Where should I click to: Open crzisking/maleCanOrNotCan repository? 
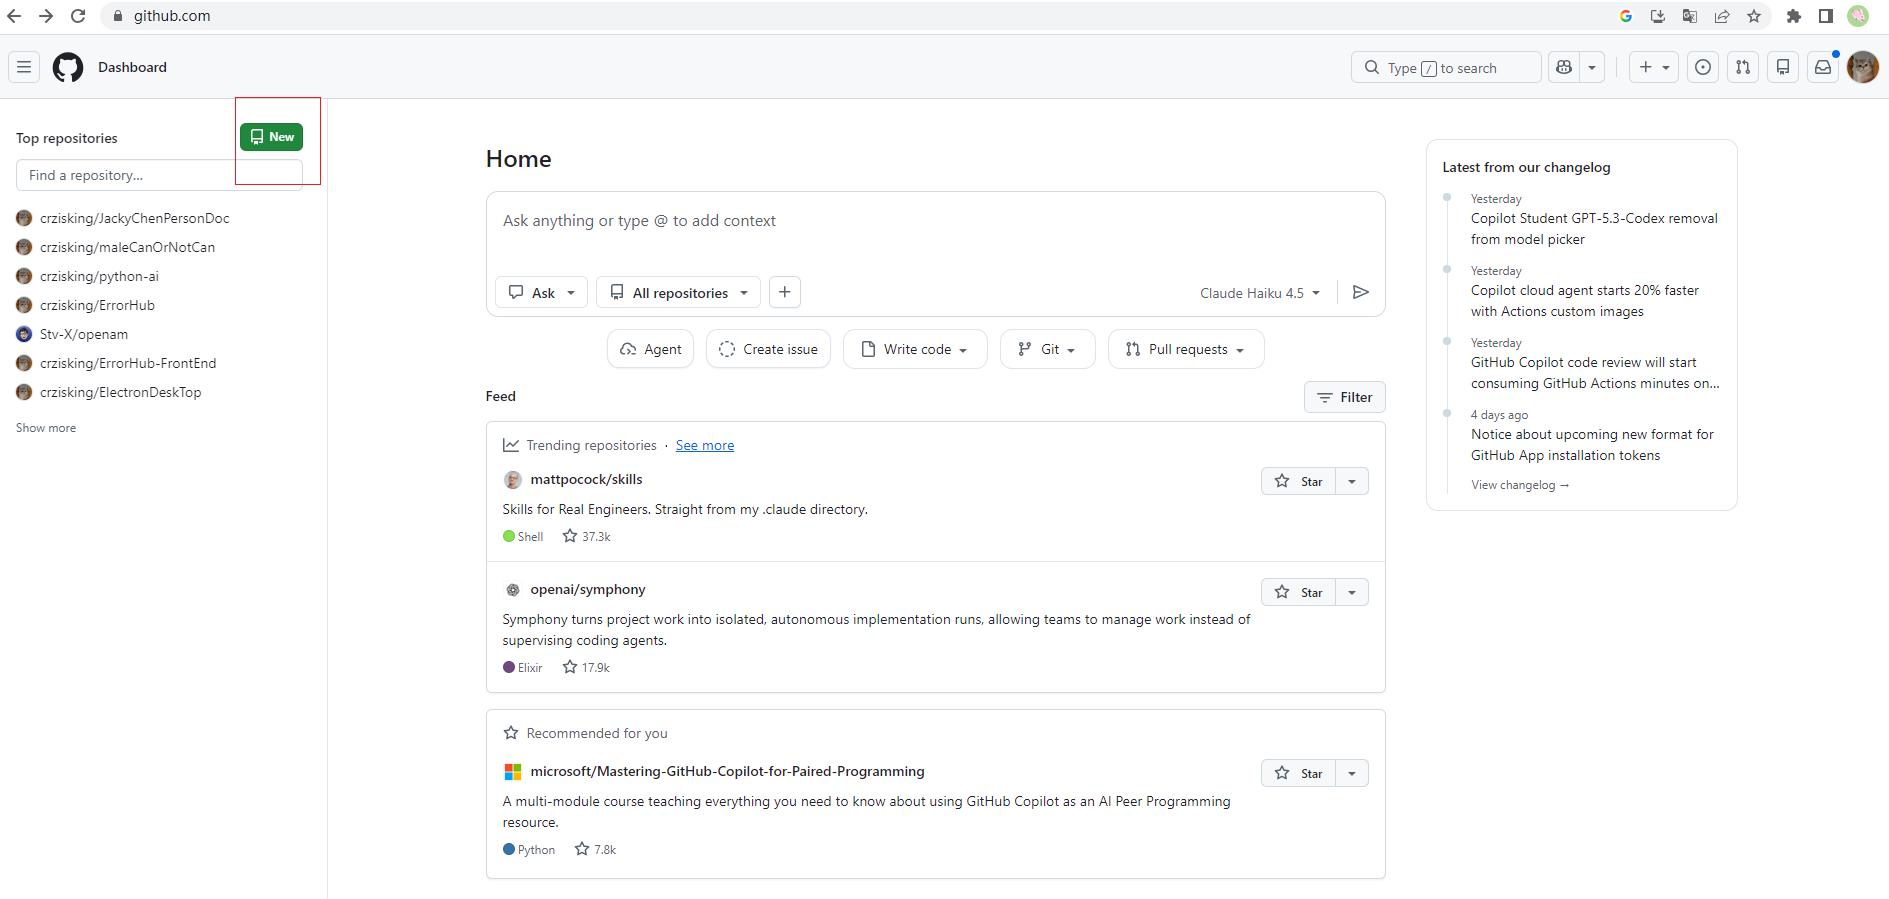(127, 247)
